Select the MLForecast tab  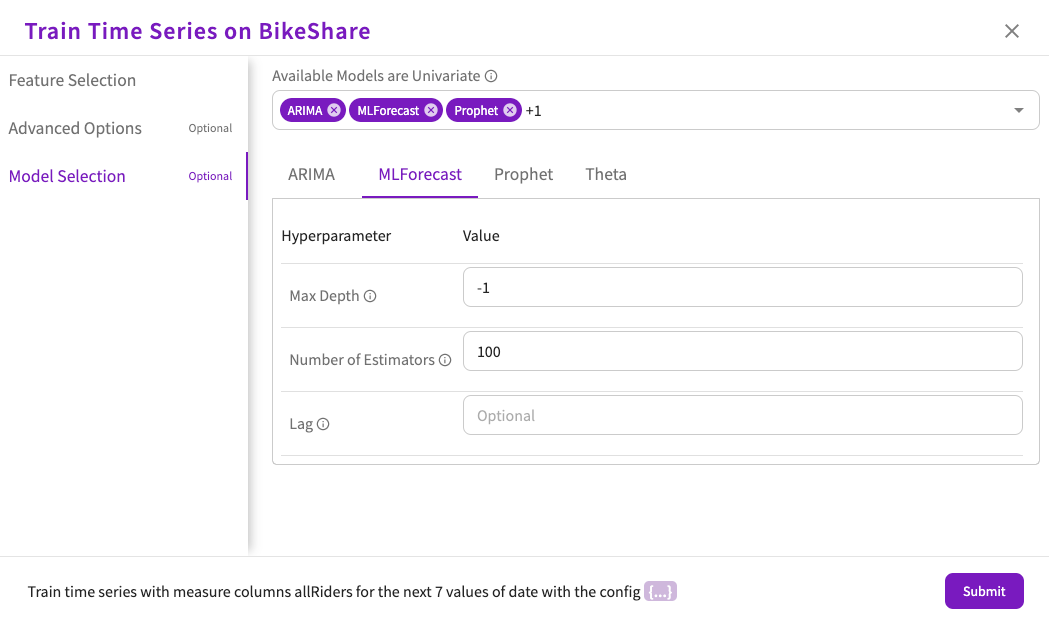pyautogui.click(x=420, y=175)
